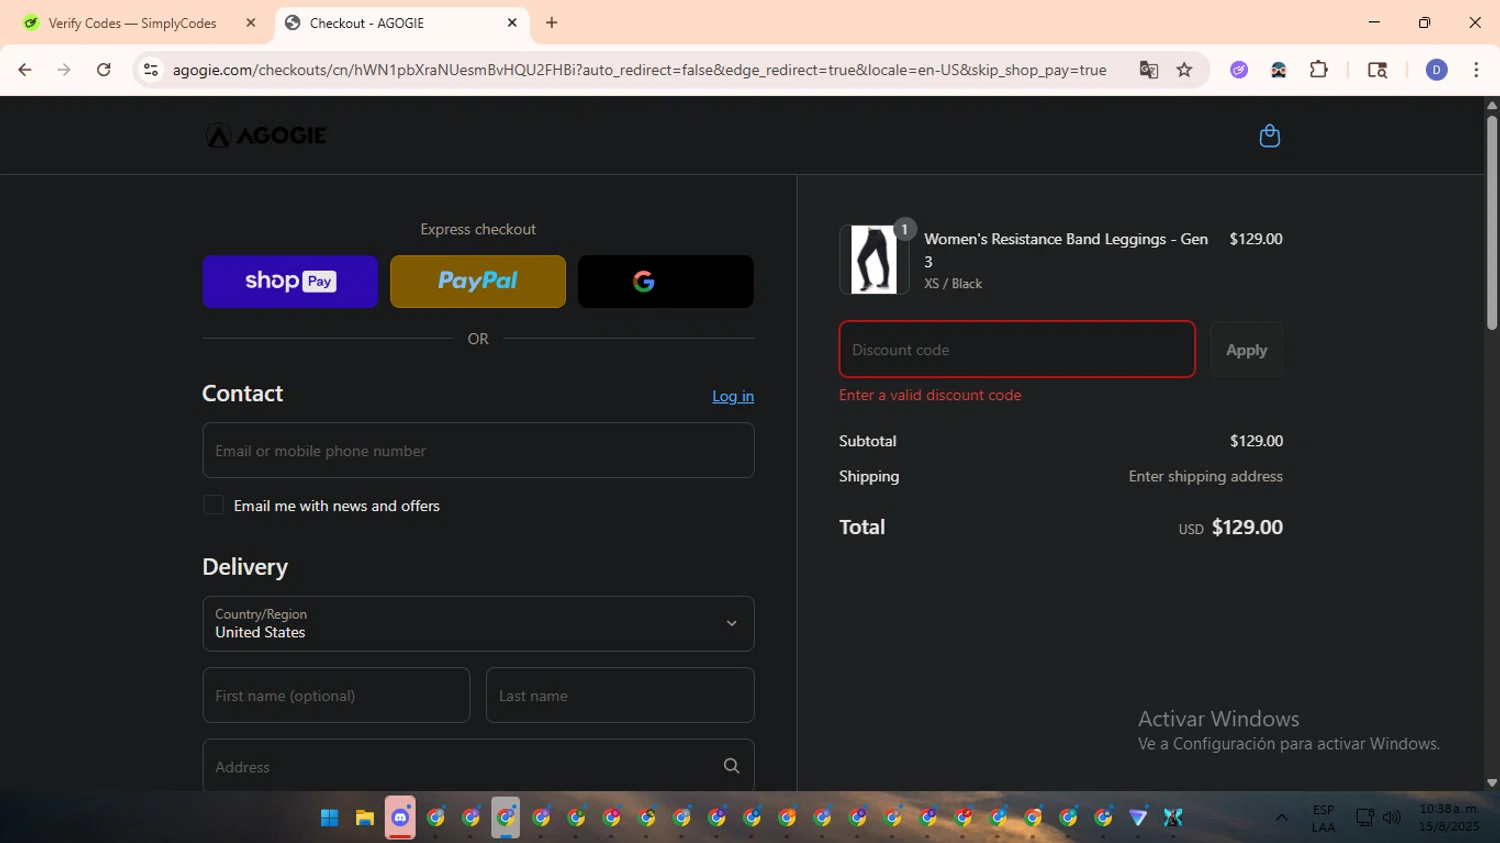Viewport: 1500px width, 843px height.
Task: Click the USD $129.00 total amount
Action: click(1231, 527)
